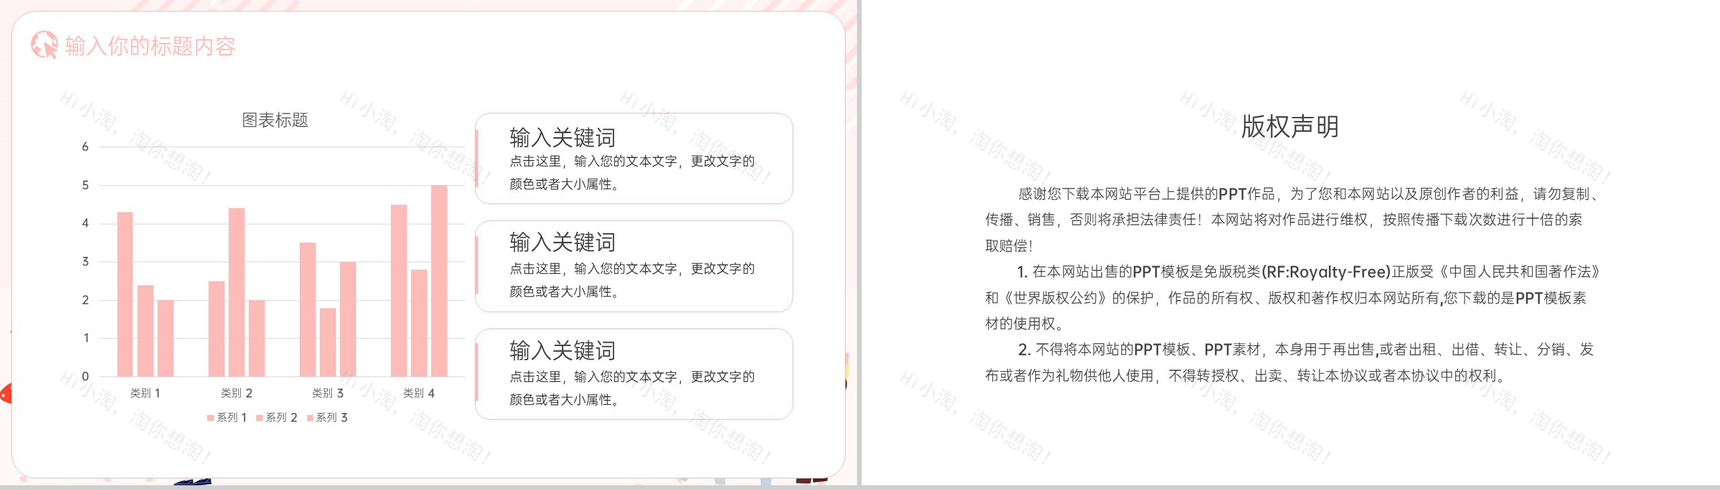The width and height of the screenshot is (1720, 490).
Task: Select the 系列 1 legend marker
Action: click(x=210, y=418)
